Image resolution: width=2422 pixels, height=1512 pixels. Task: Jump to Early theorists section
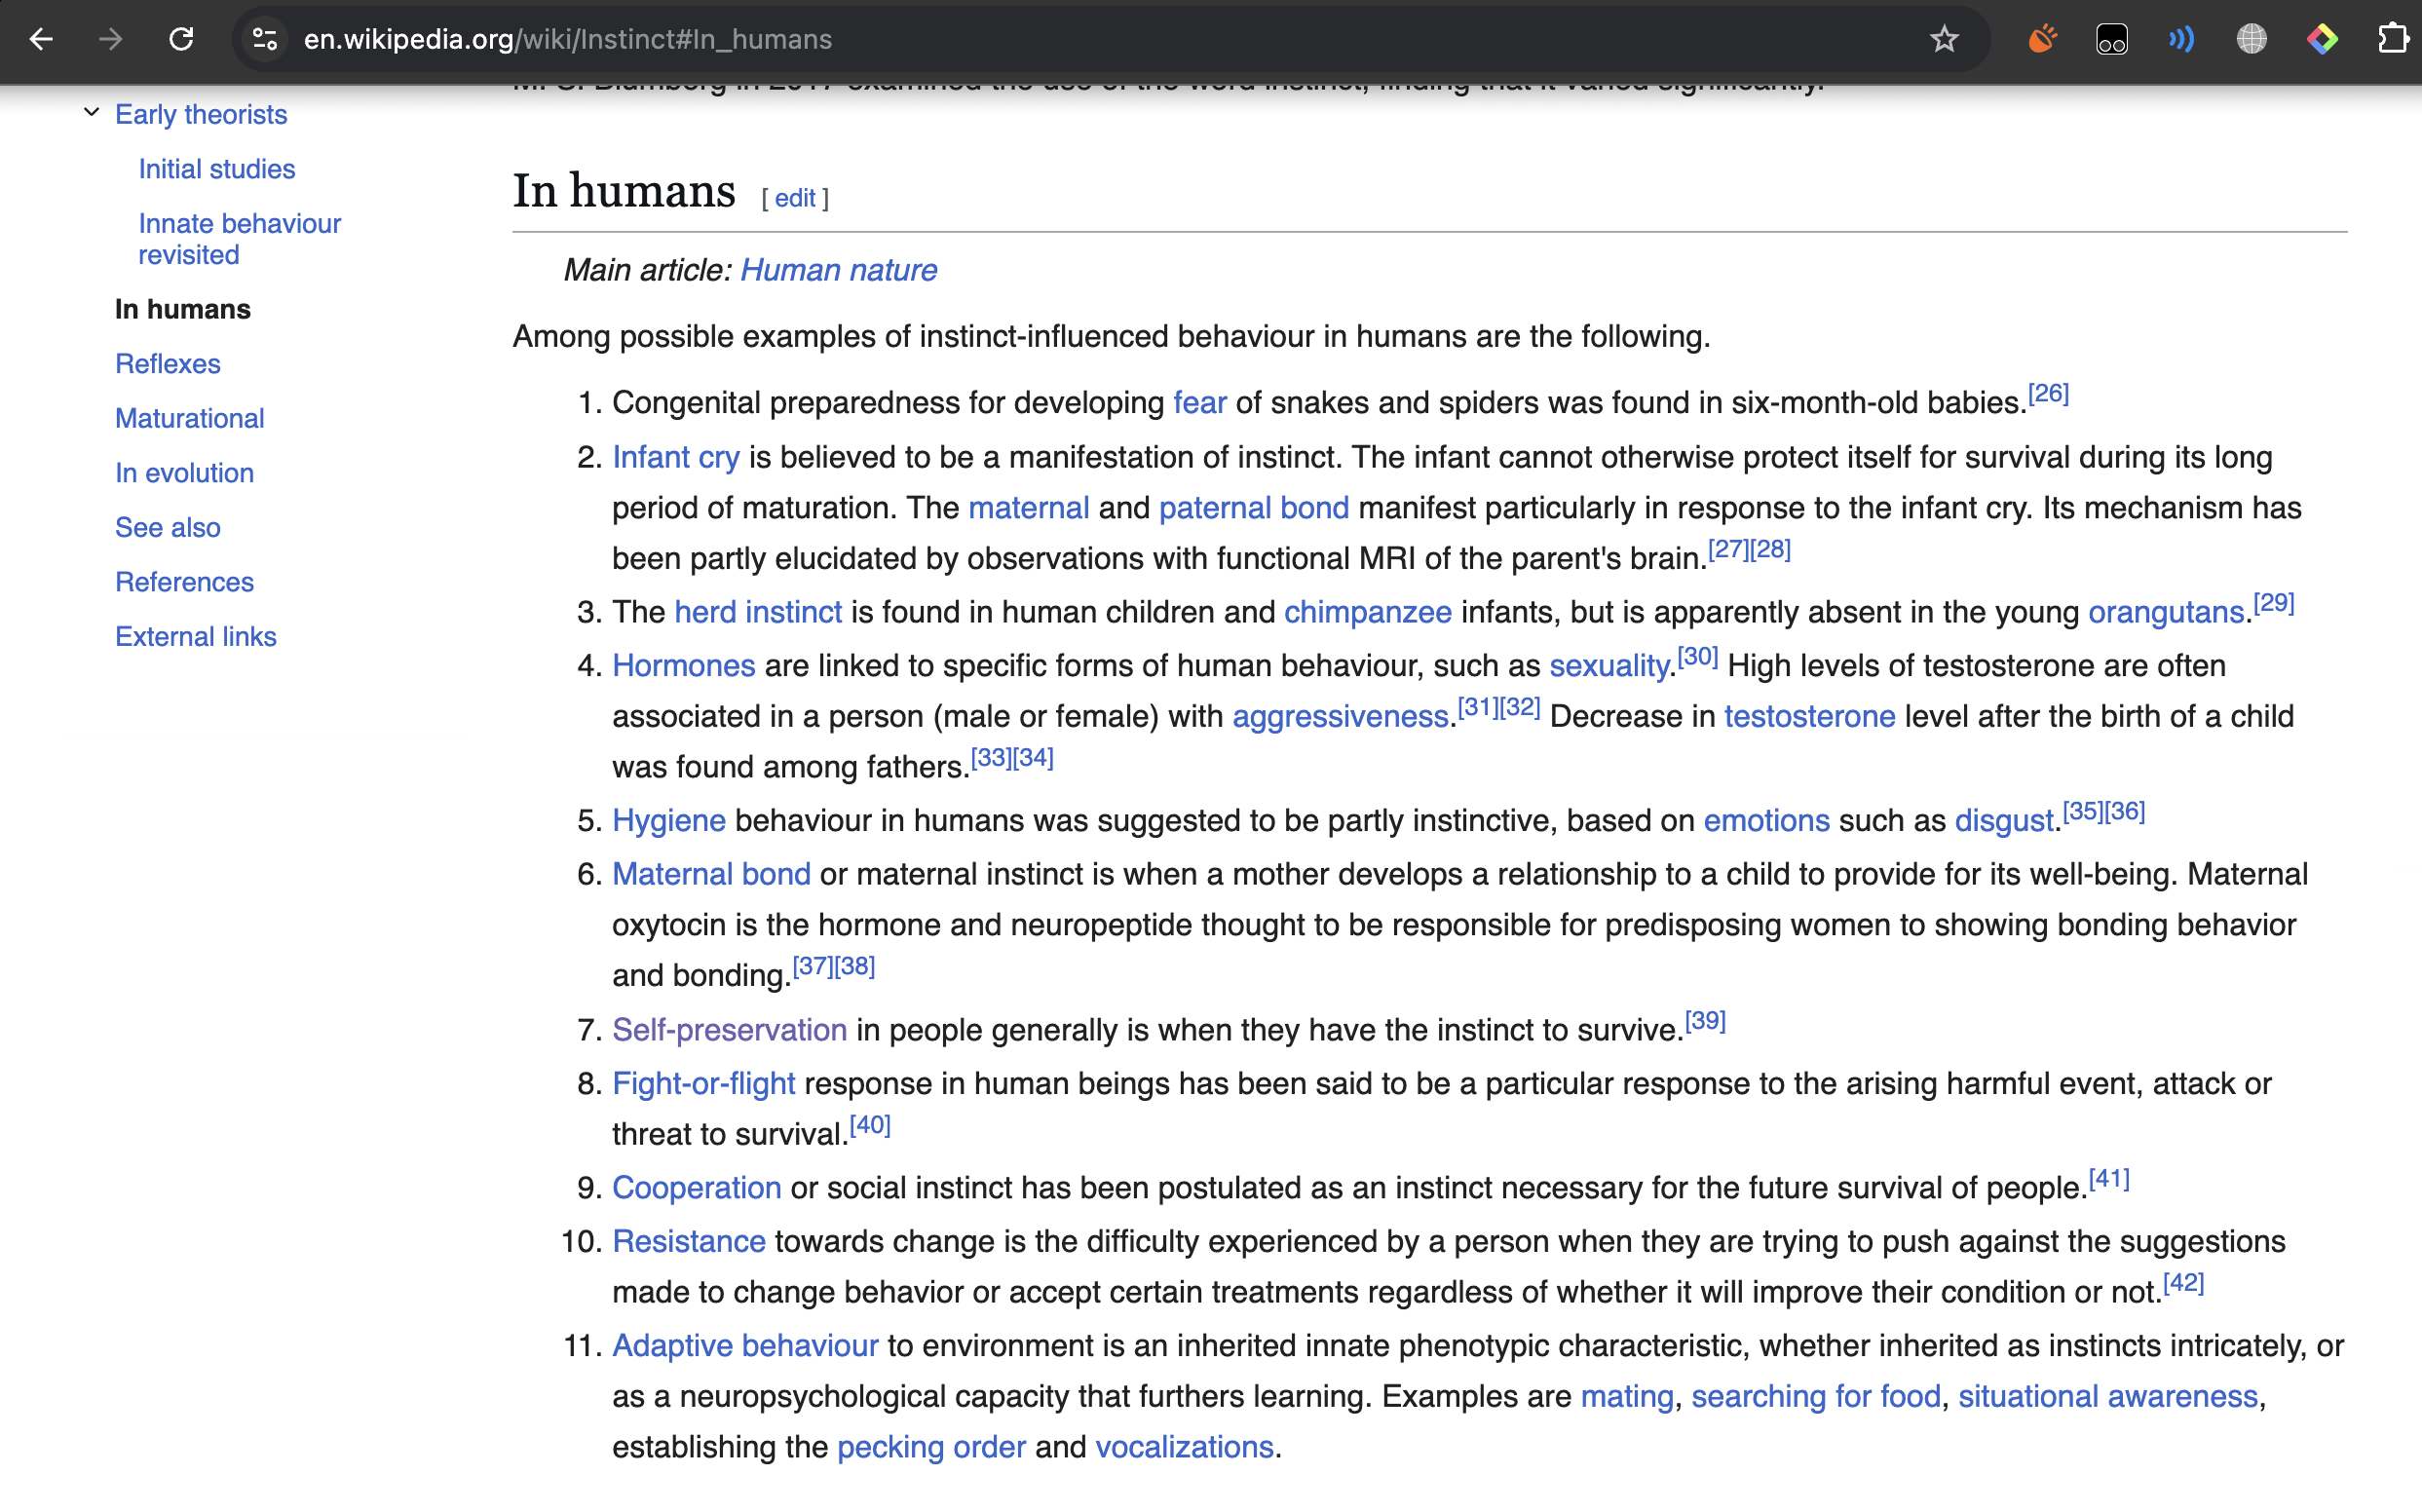pos(201,114)
